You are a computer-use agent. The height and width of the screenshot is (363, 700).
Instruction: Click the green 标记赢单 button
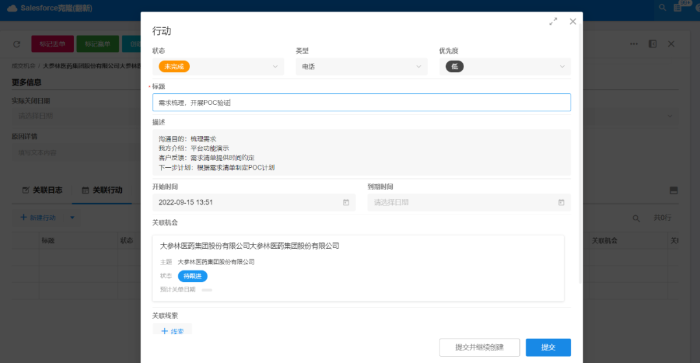coord(98,44)
